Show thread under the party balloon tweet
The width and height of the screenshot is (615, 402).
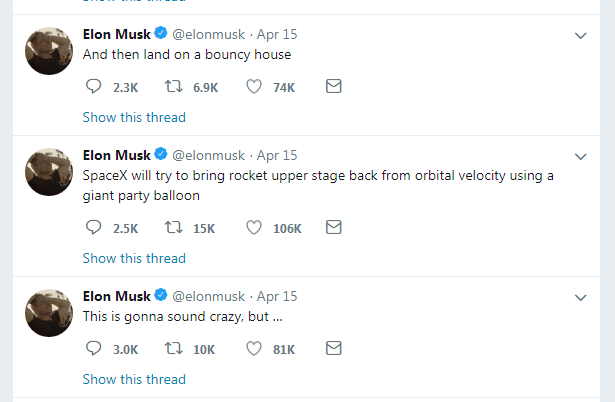[x=134, y=258]
